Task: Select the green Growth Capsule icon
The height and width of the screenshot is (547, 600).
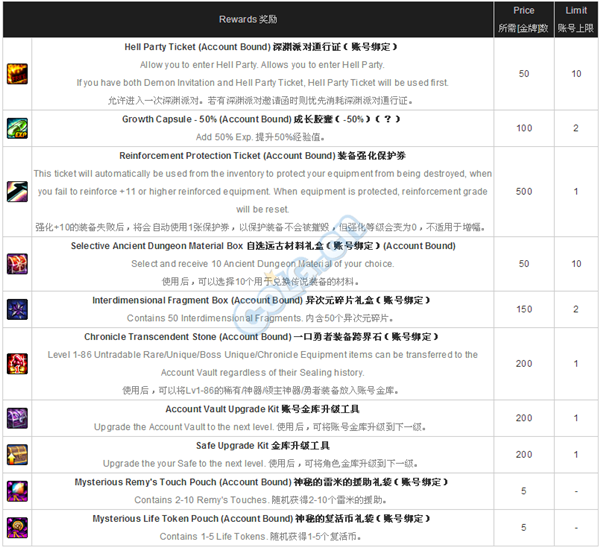Action: (18, 127)
